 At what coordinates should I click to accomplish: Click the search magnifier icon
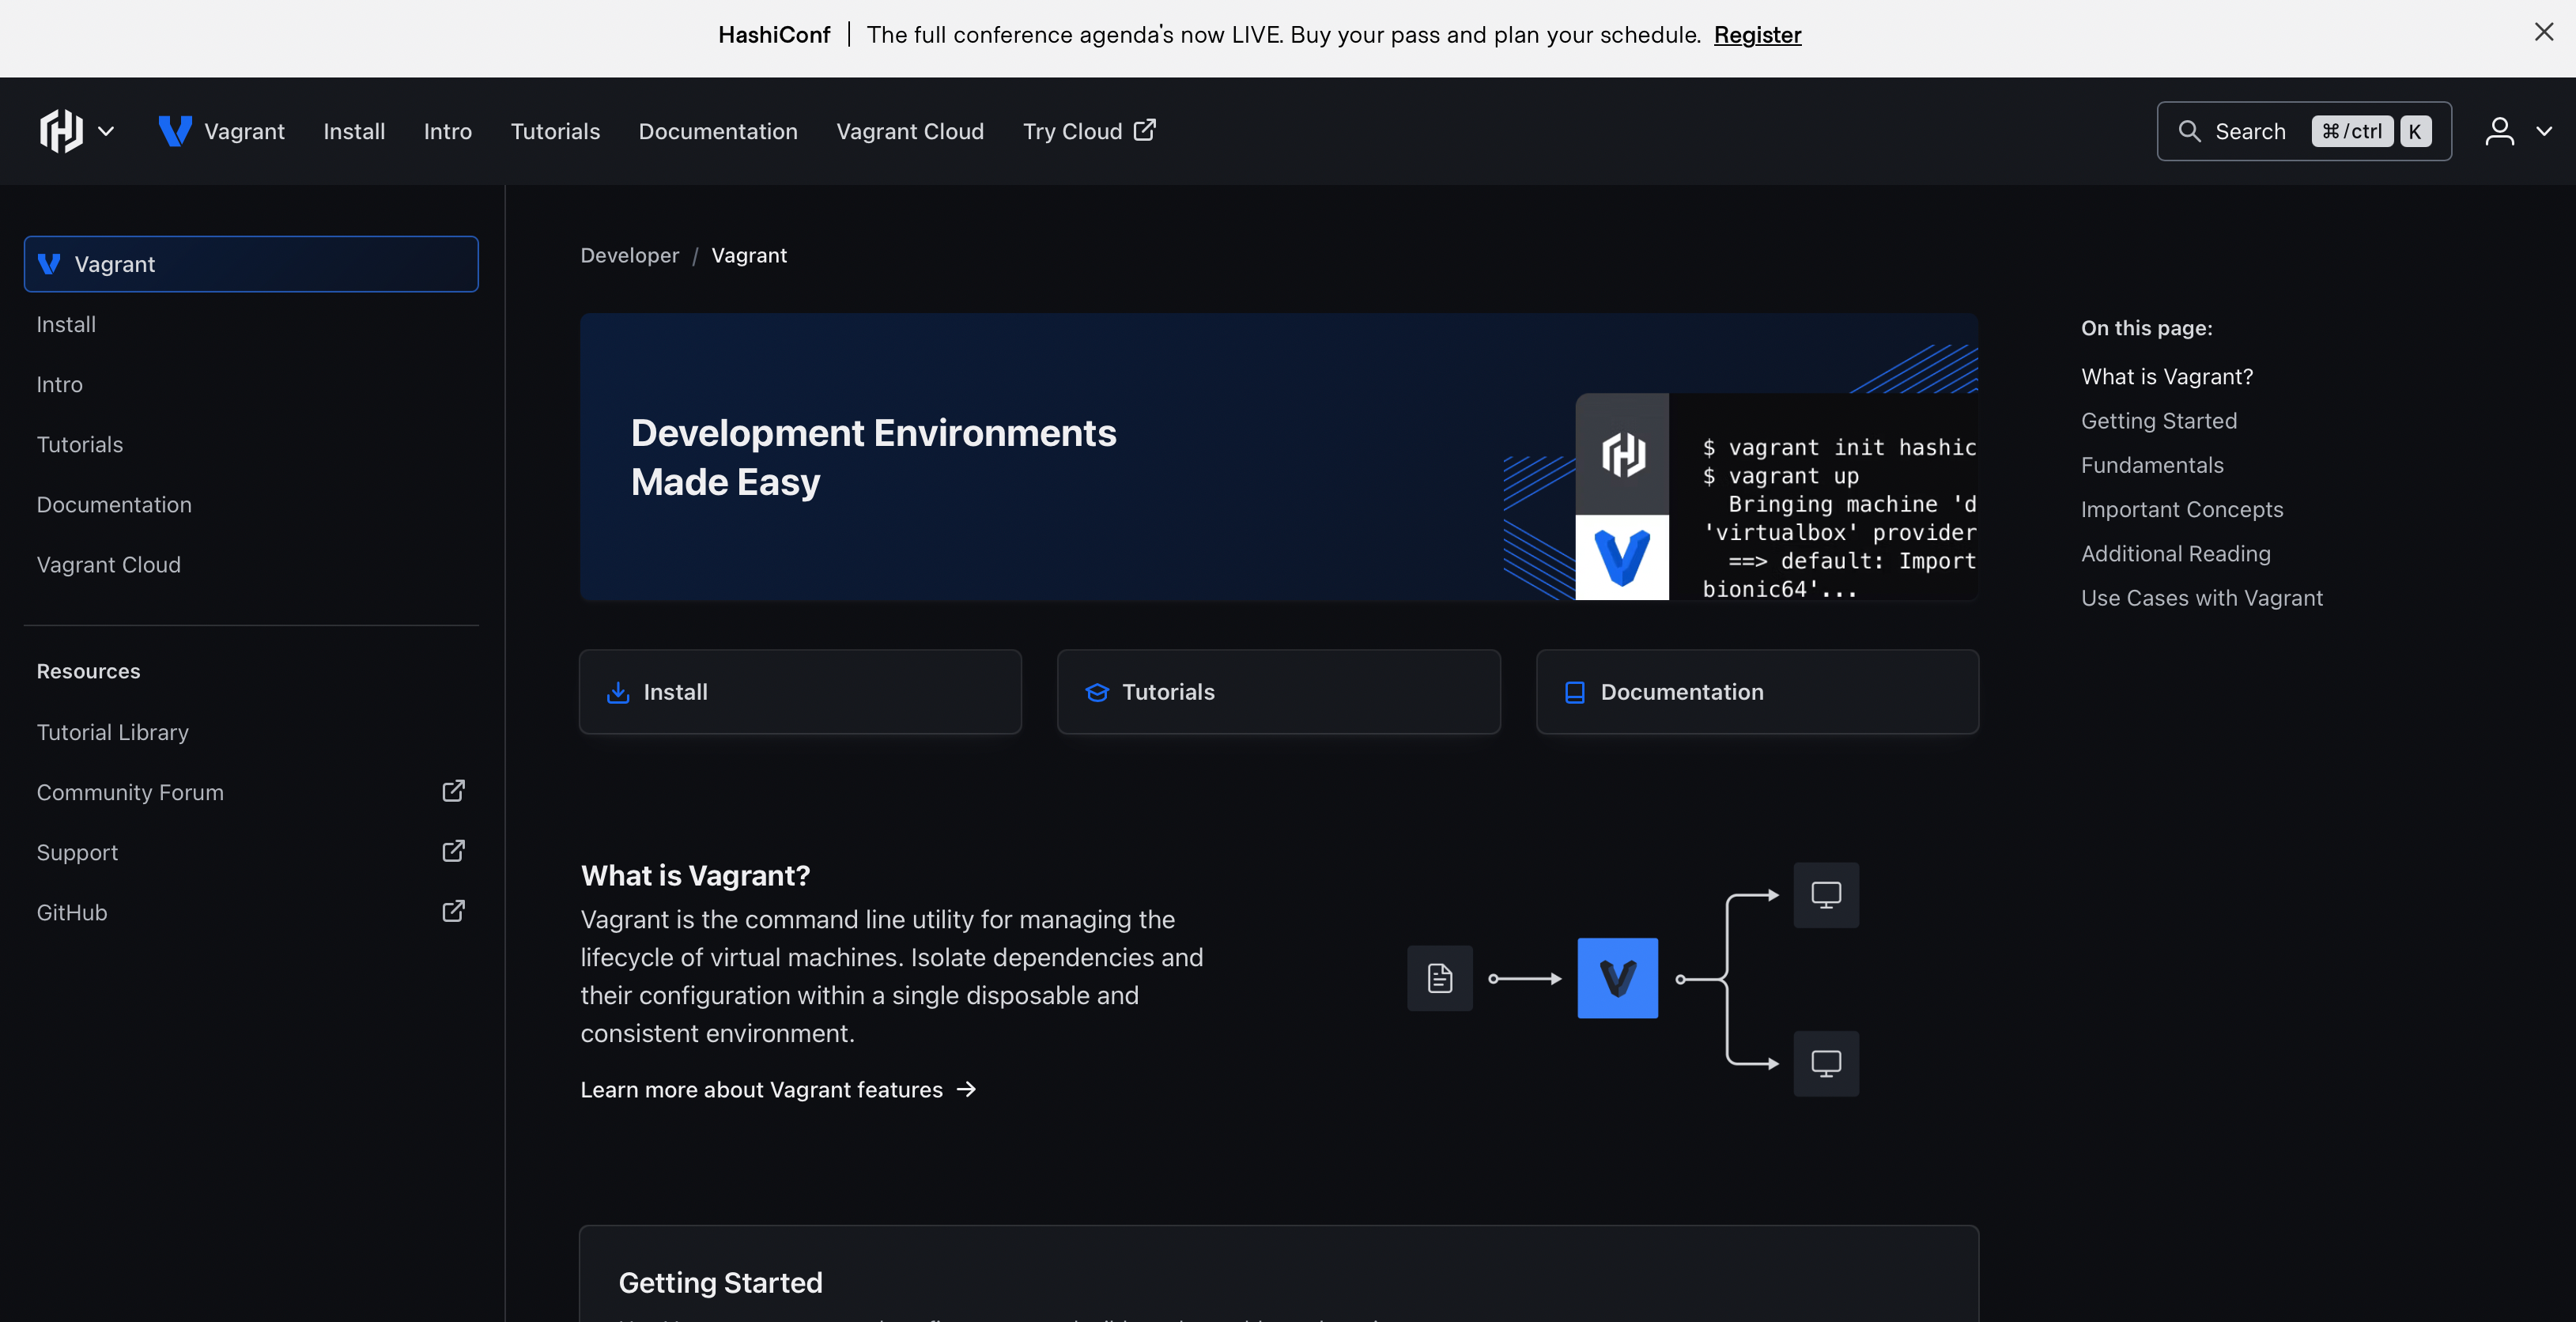click(2189, 131)
